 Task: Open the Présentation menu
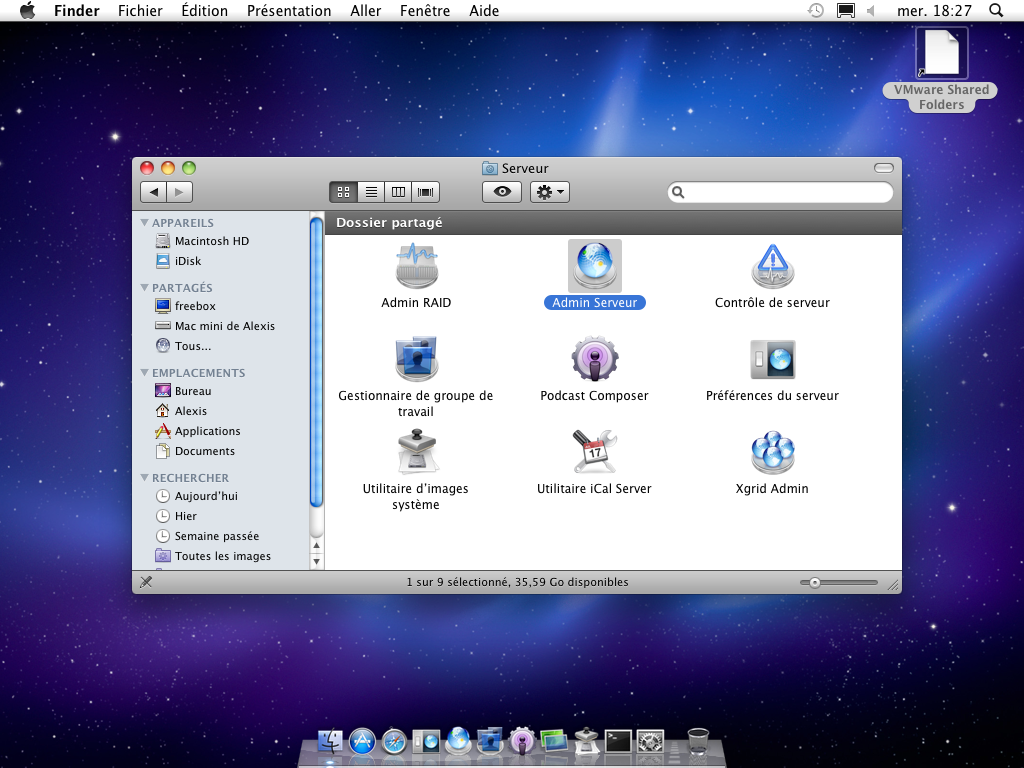pyautogui.click(x=289, y=10)
